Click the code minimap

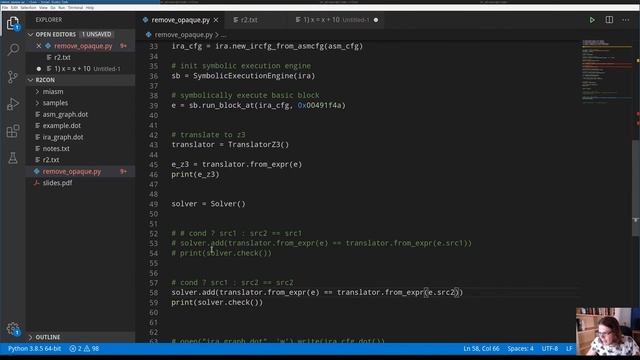pos(607,71)
